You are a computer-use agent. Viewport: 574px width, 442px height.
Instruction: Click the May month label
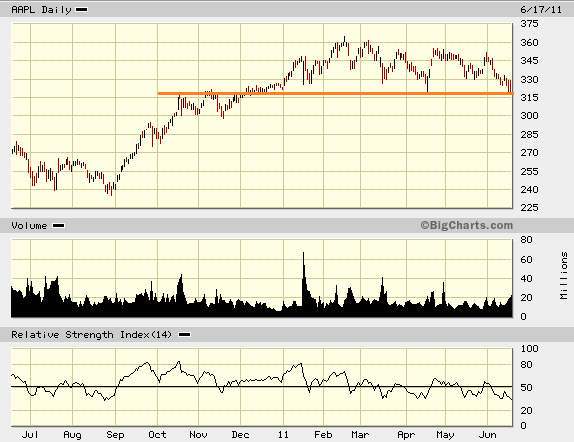(x=446, y=435)
